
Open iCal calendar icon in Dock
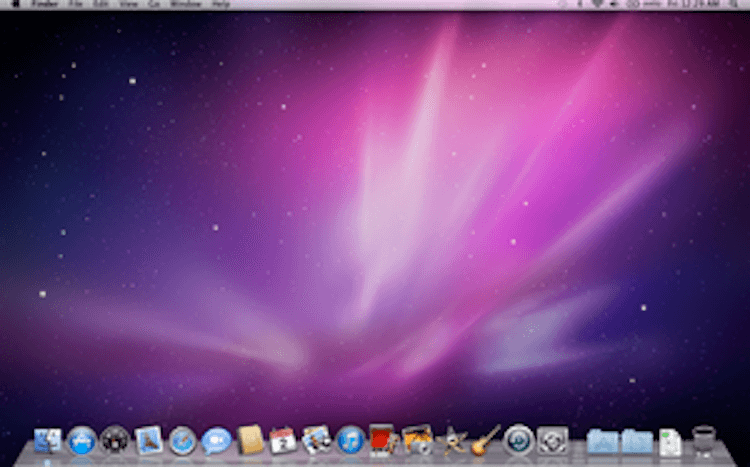(283, 440)
